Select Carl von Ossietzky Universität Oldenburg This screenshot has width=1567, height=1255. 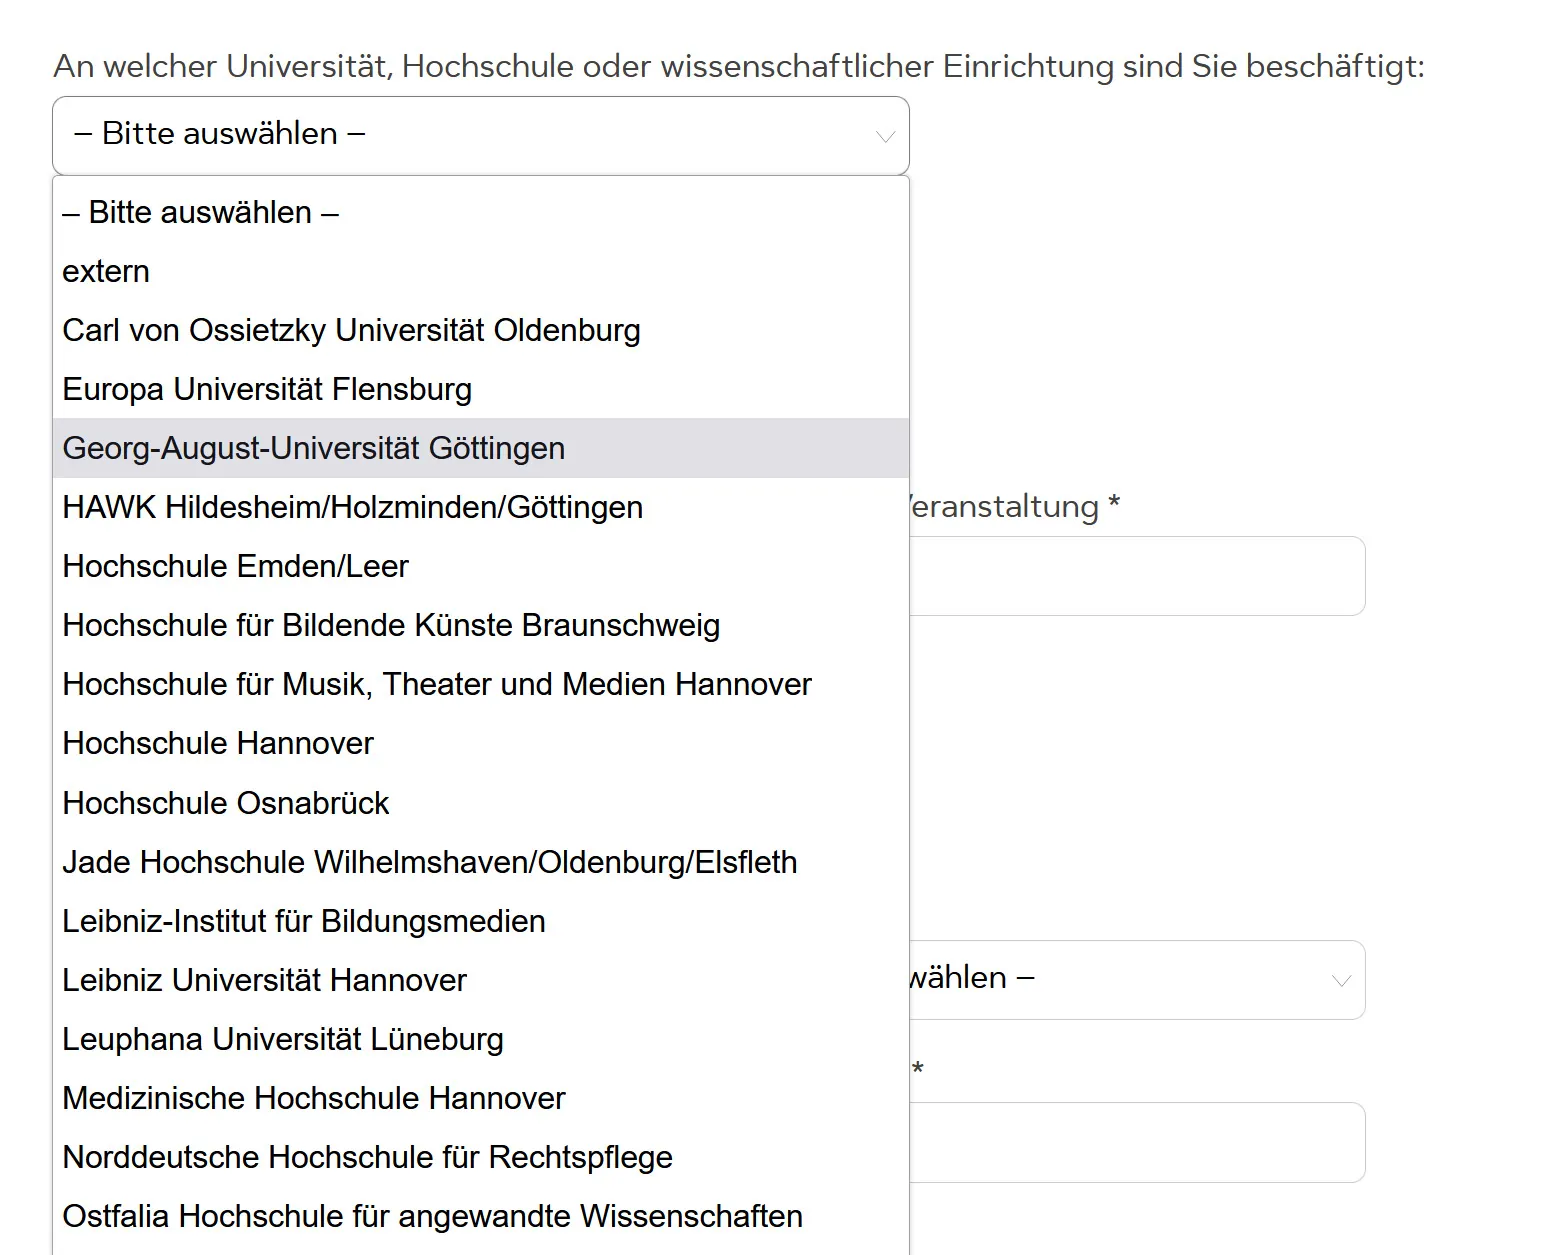(481, 330)
